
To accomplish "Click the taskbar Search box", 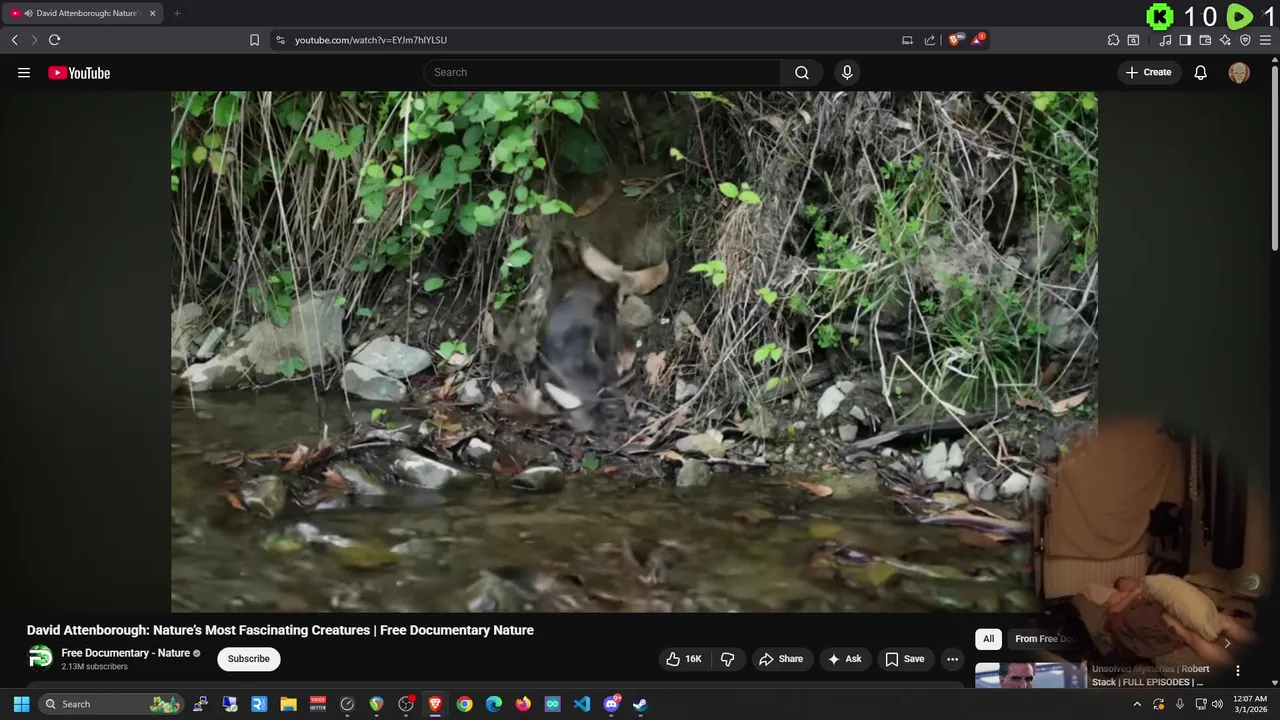I will 111,704.
